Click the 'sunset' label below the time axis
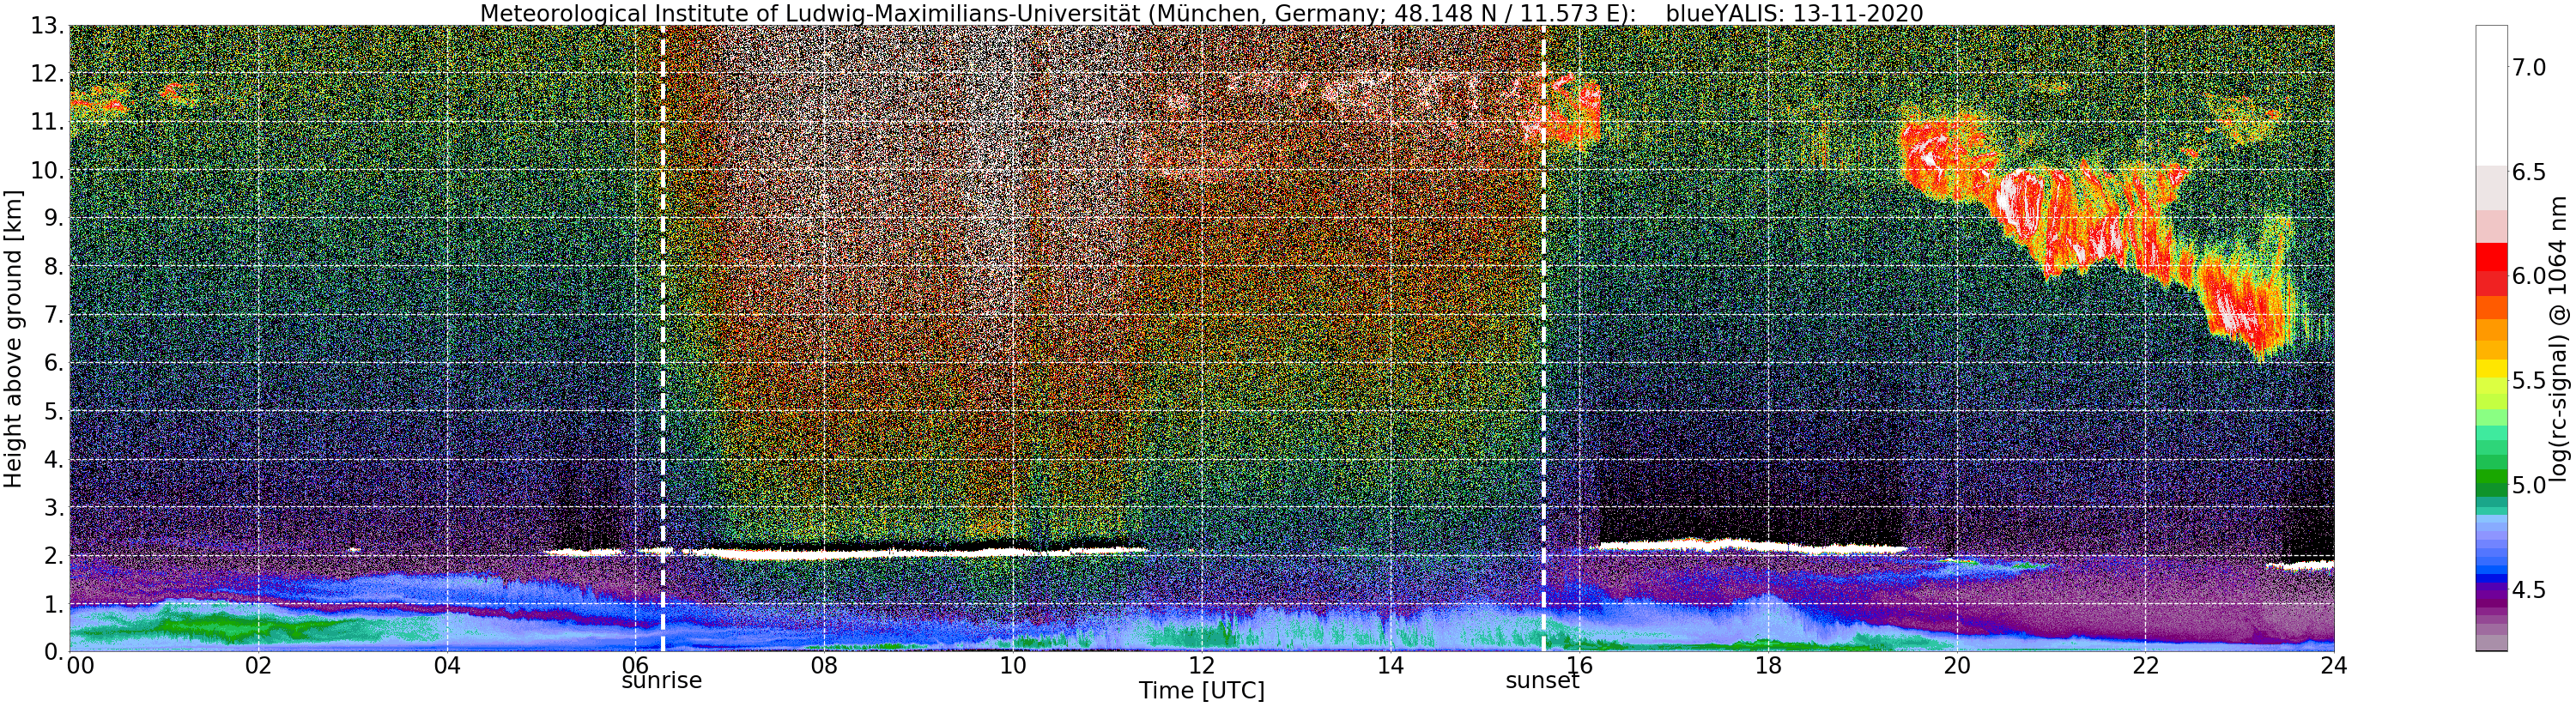 coord(1543,681)
